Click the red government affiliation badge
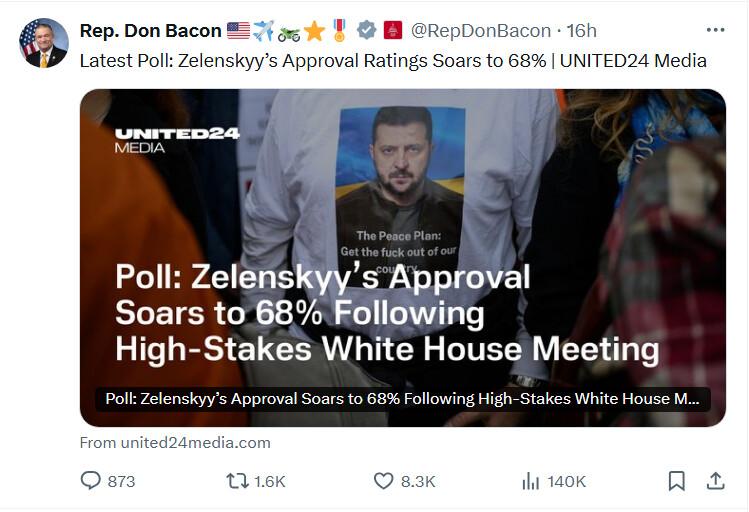Screen dimensions: 749x512 393,31
